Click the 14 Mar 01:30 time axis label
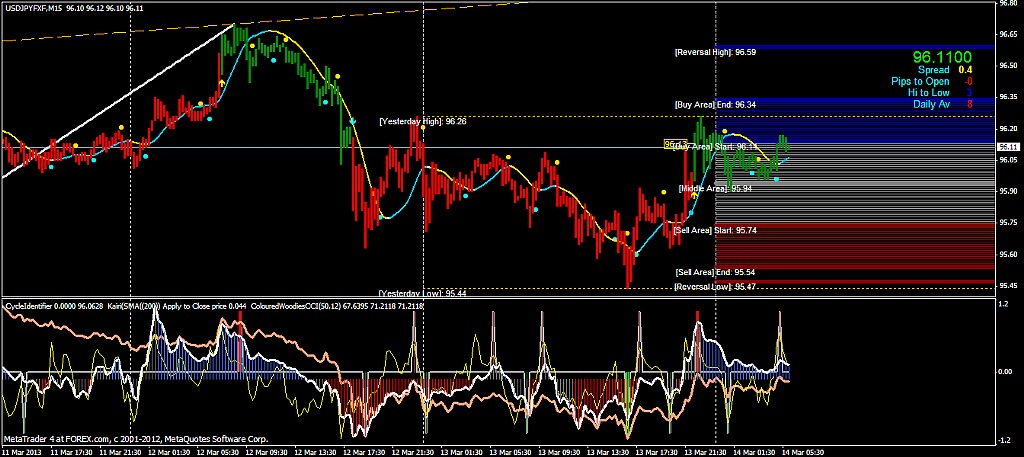1024x457 pixels. pyautogui.click(x=752, y=452)
